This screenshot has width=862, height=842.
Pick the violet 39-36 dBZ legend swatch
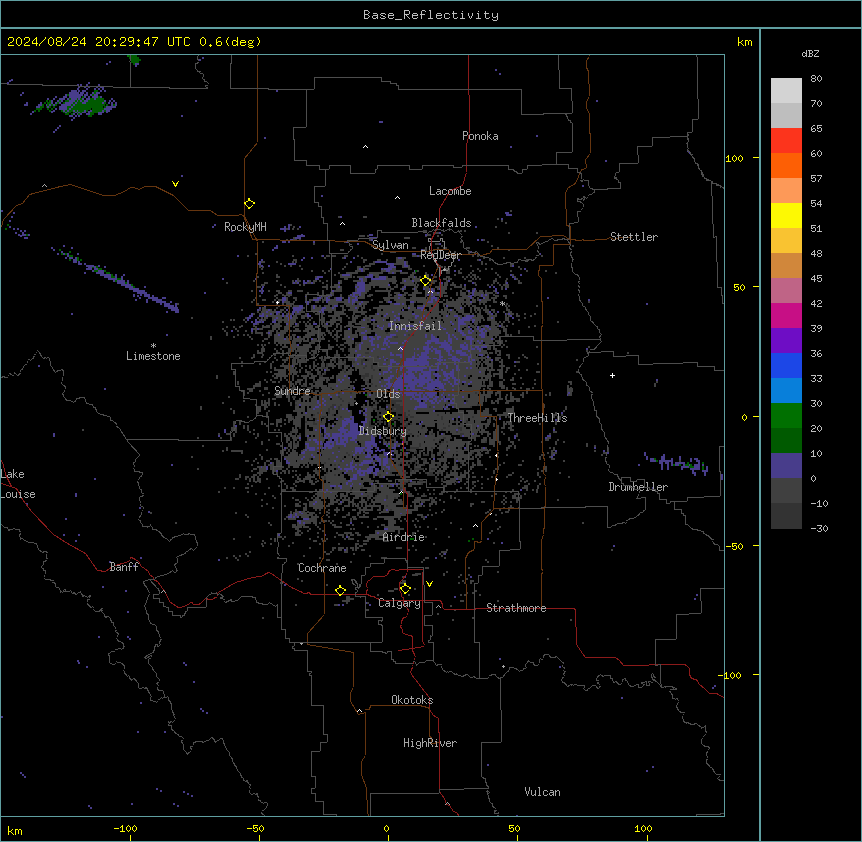(786, 341)
